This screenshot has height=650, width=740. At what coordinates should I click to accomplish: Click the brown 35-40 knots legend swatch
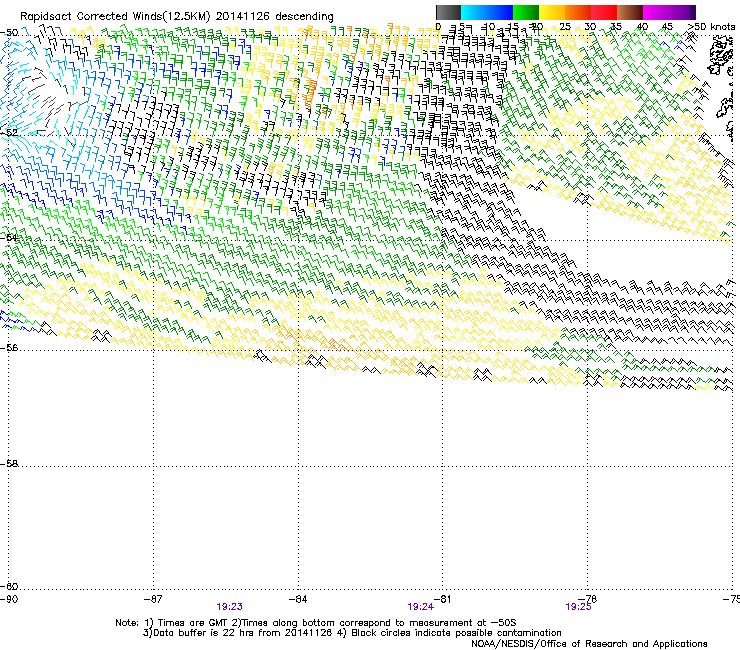630,12
